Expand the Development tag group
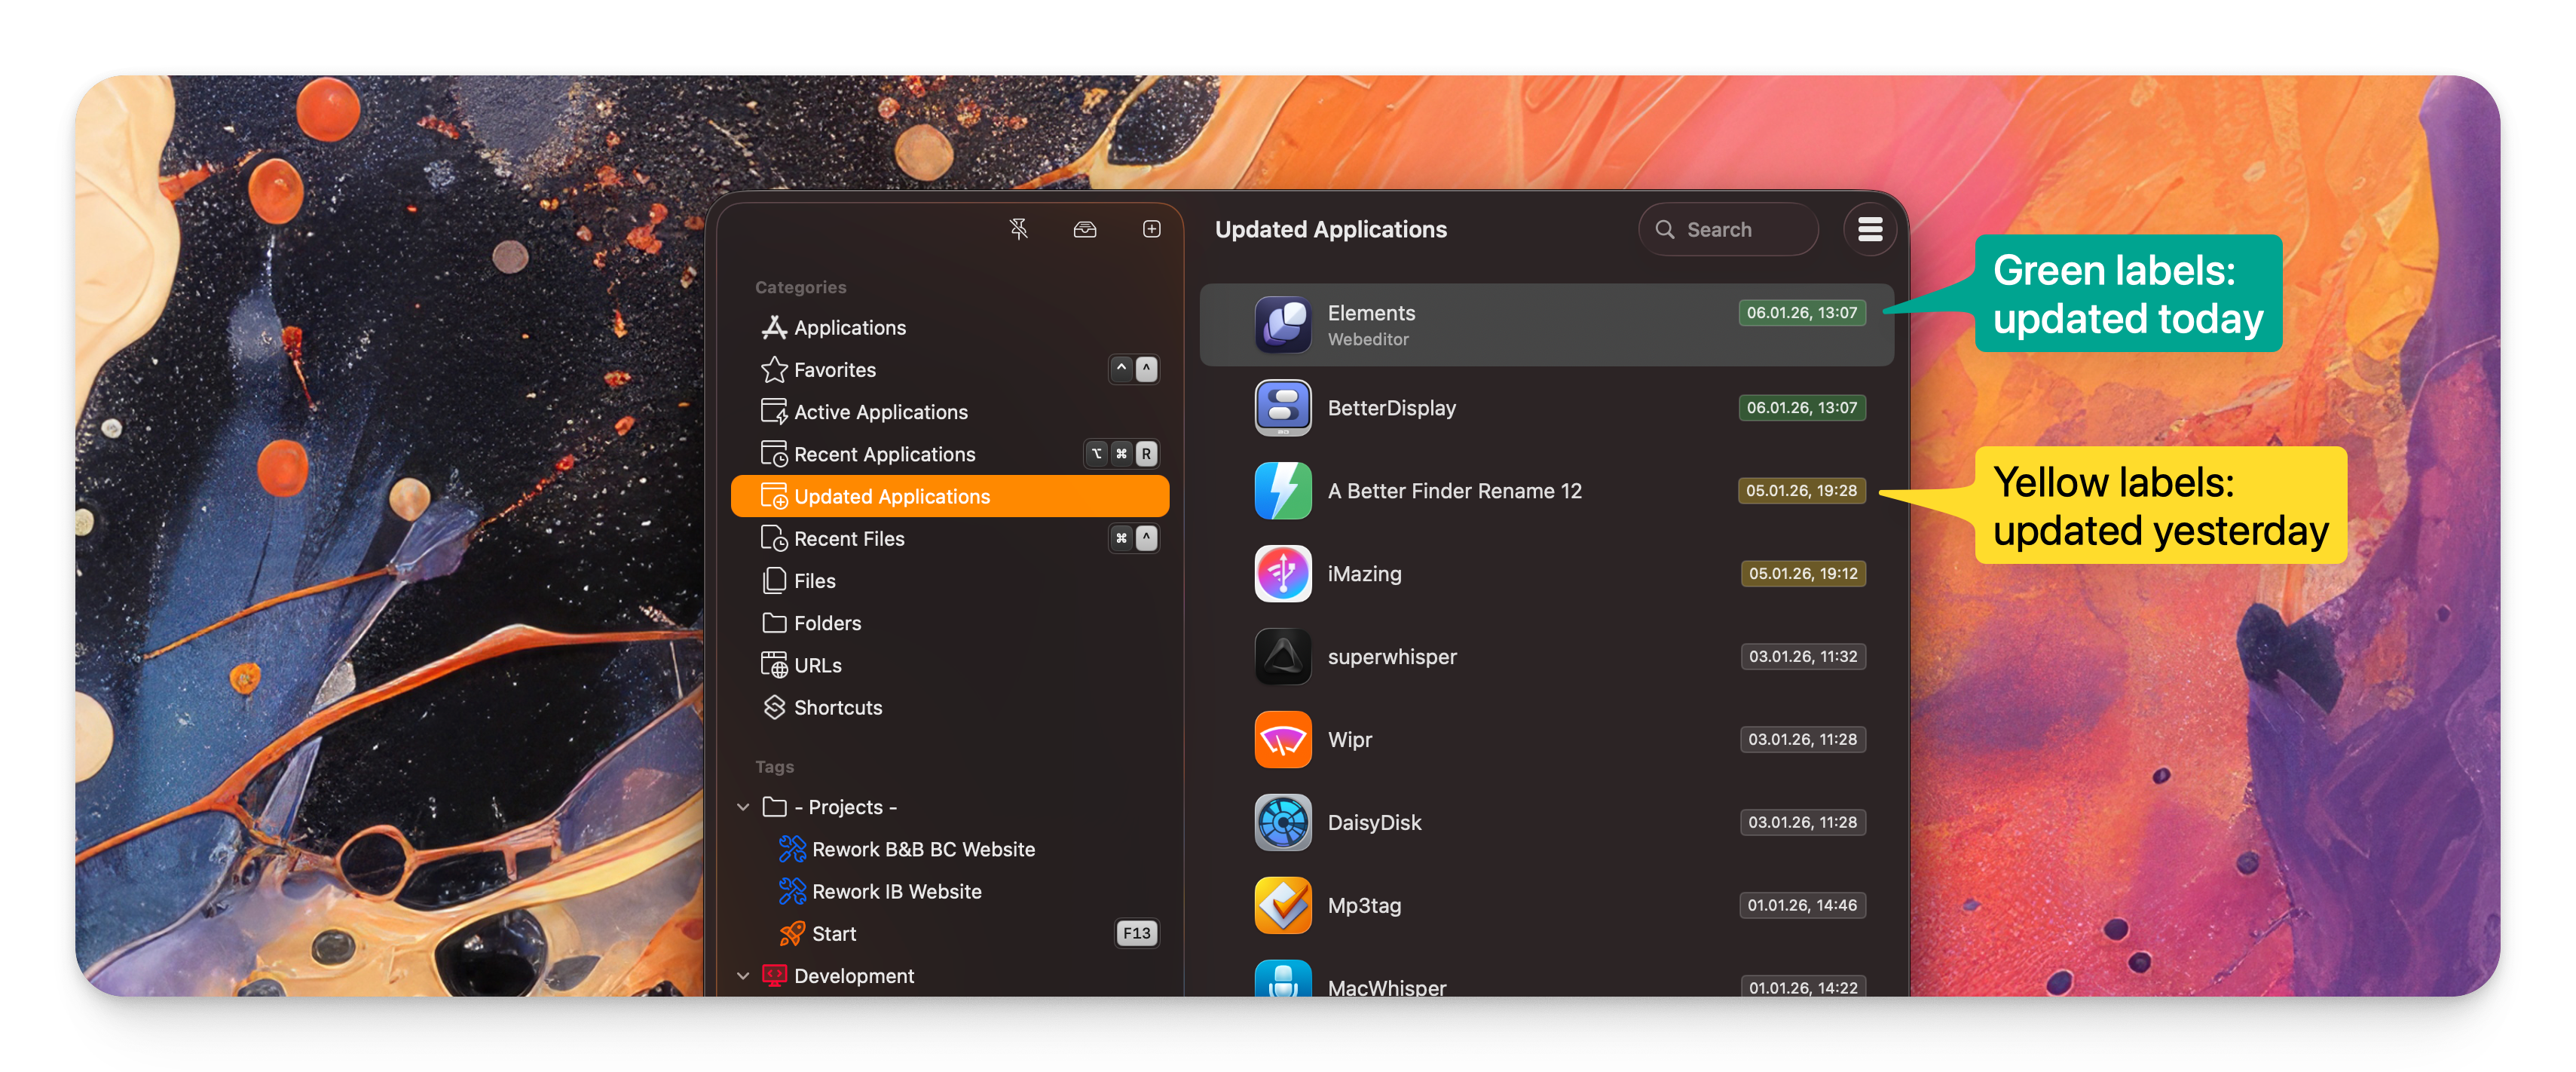 click(x=742, y=975)
